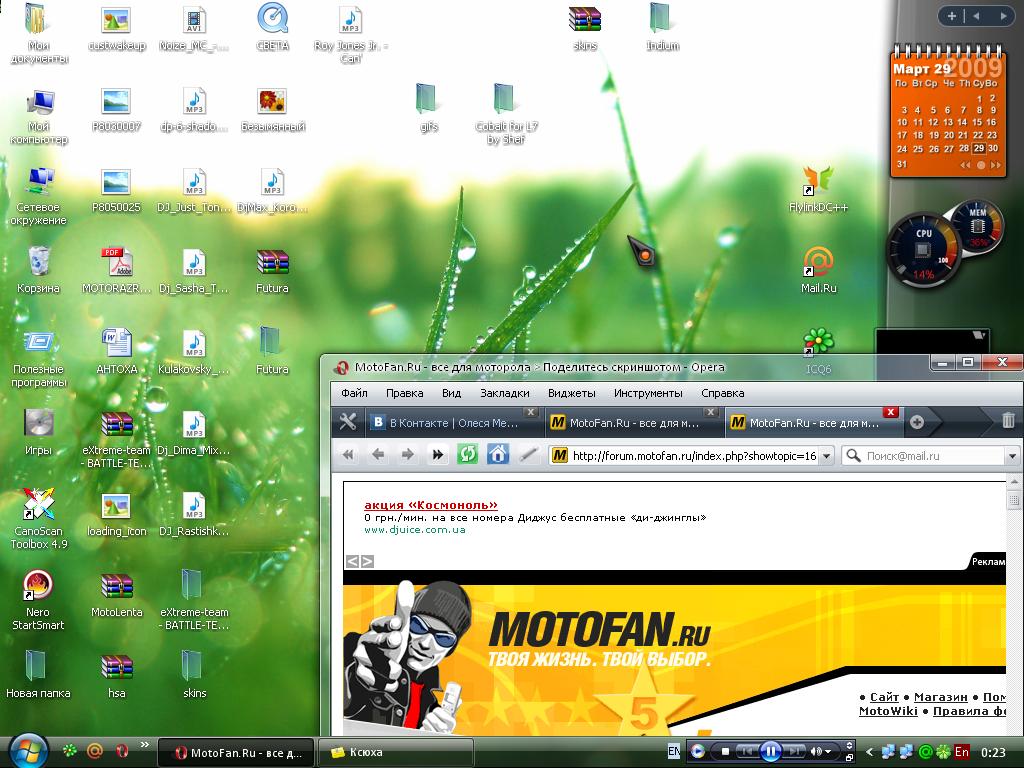Viewport: 1024px width, 768px height.
Task: Open Opera's panel toggle wrench icon
Action: coord(347,423)
